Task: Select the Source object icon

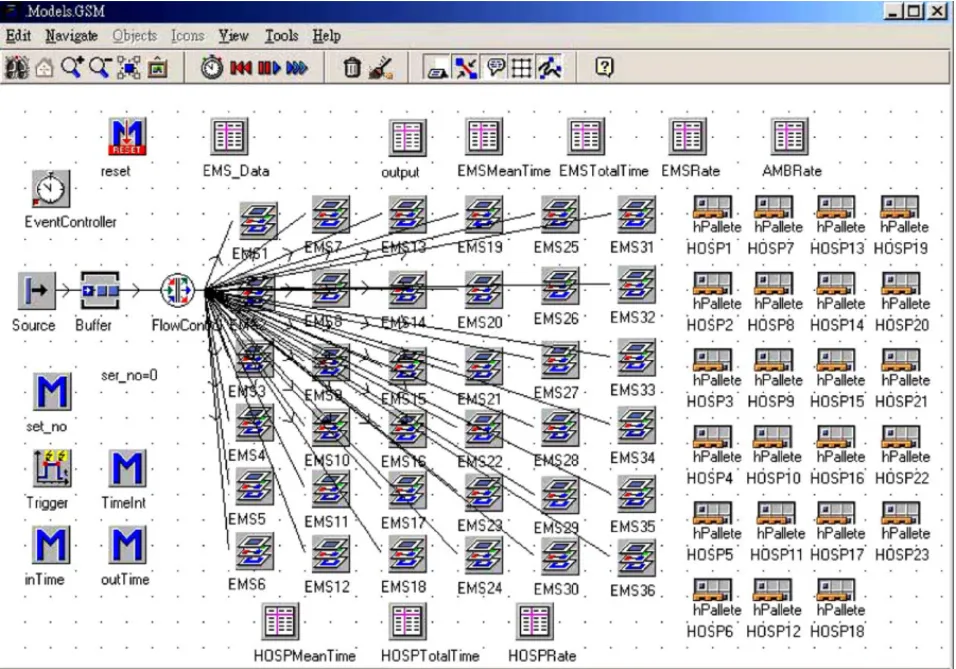Action: (36, 290)
